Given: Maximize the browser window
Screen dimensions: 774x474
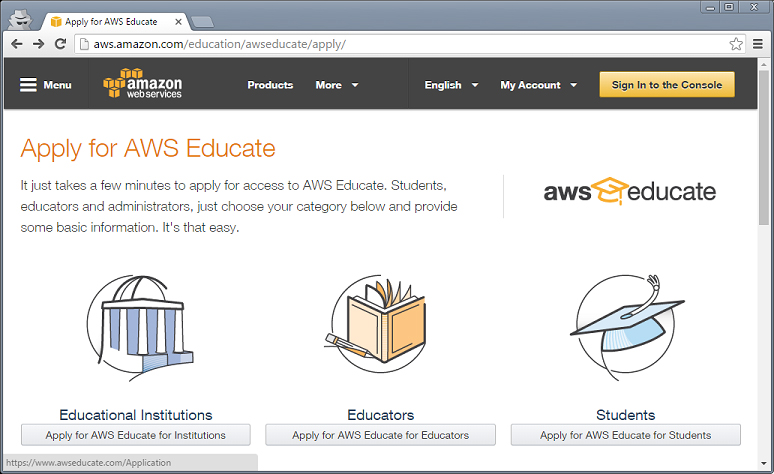Looking at the screenshot, I should tap(729, 7).
